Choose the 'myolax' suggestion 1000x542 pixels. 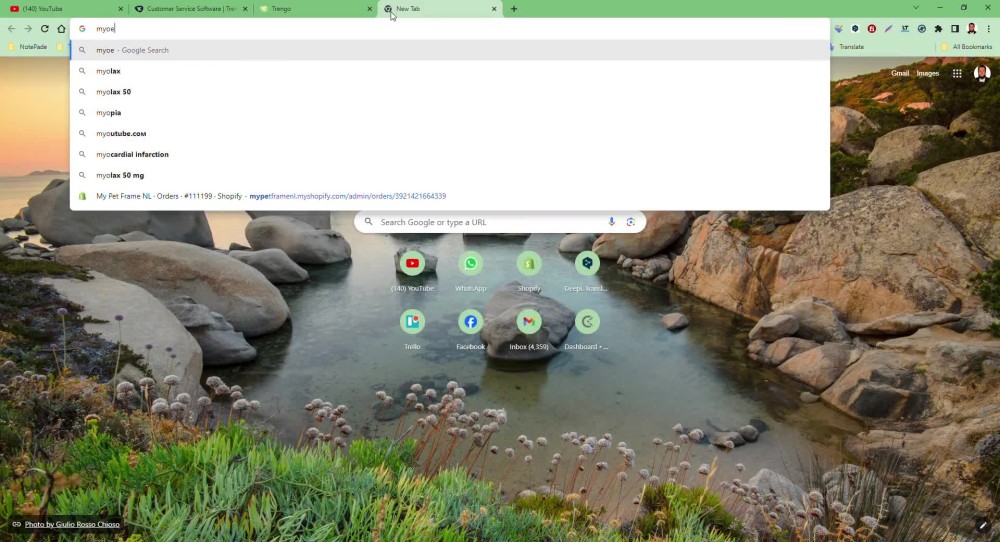pyautogui.click(x=450, y=71)
